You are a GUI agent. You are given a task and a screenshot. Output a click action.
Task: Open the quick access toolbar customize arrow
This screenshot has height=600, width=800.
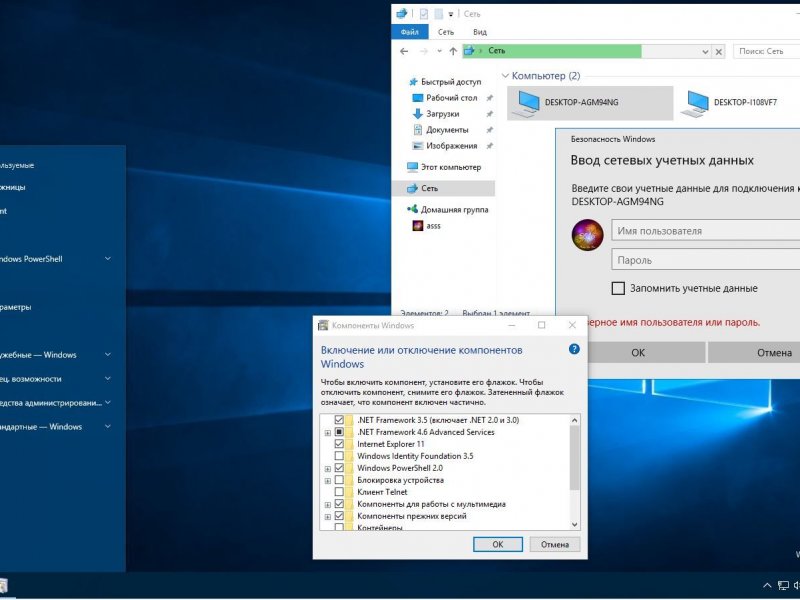pos(451,14)
